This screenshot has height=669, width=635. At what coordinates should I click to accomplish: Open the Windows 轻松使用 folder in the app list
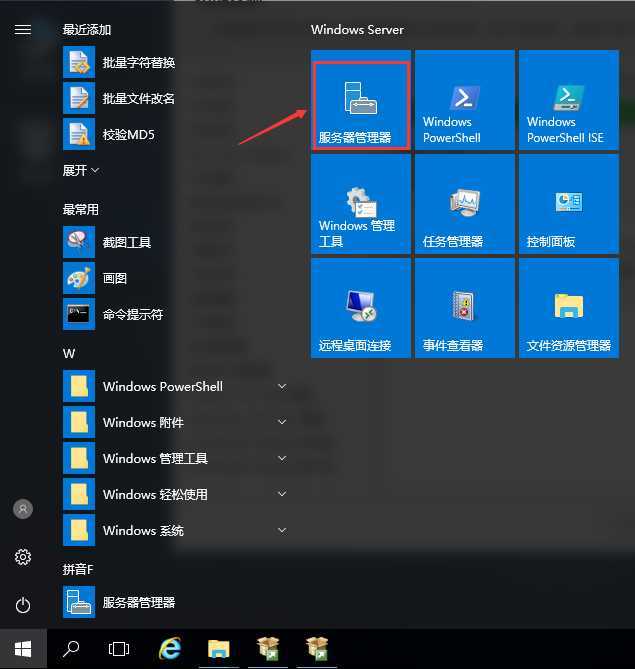pyautogui.click(x=175, y=494)
